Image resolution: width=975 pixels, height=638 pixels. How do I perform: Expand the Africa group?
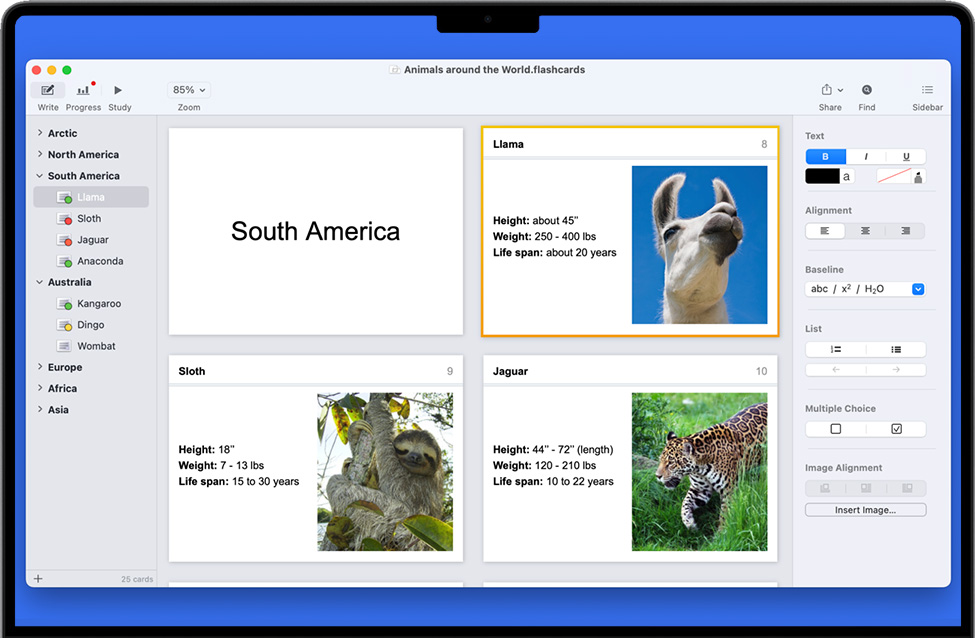40,388
